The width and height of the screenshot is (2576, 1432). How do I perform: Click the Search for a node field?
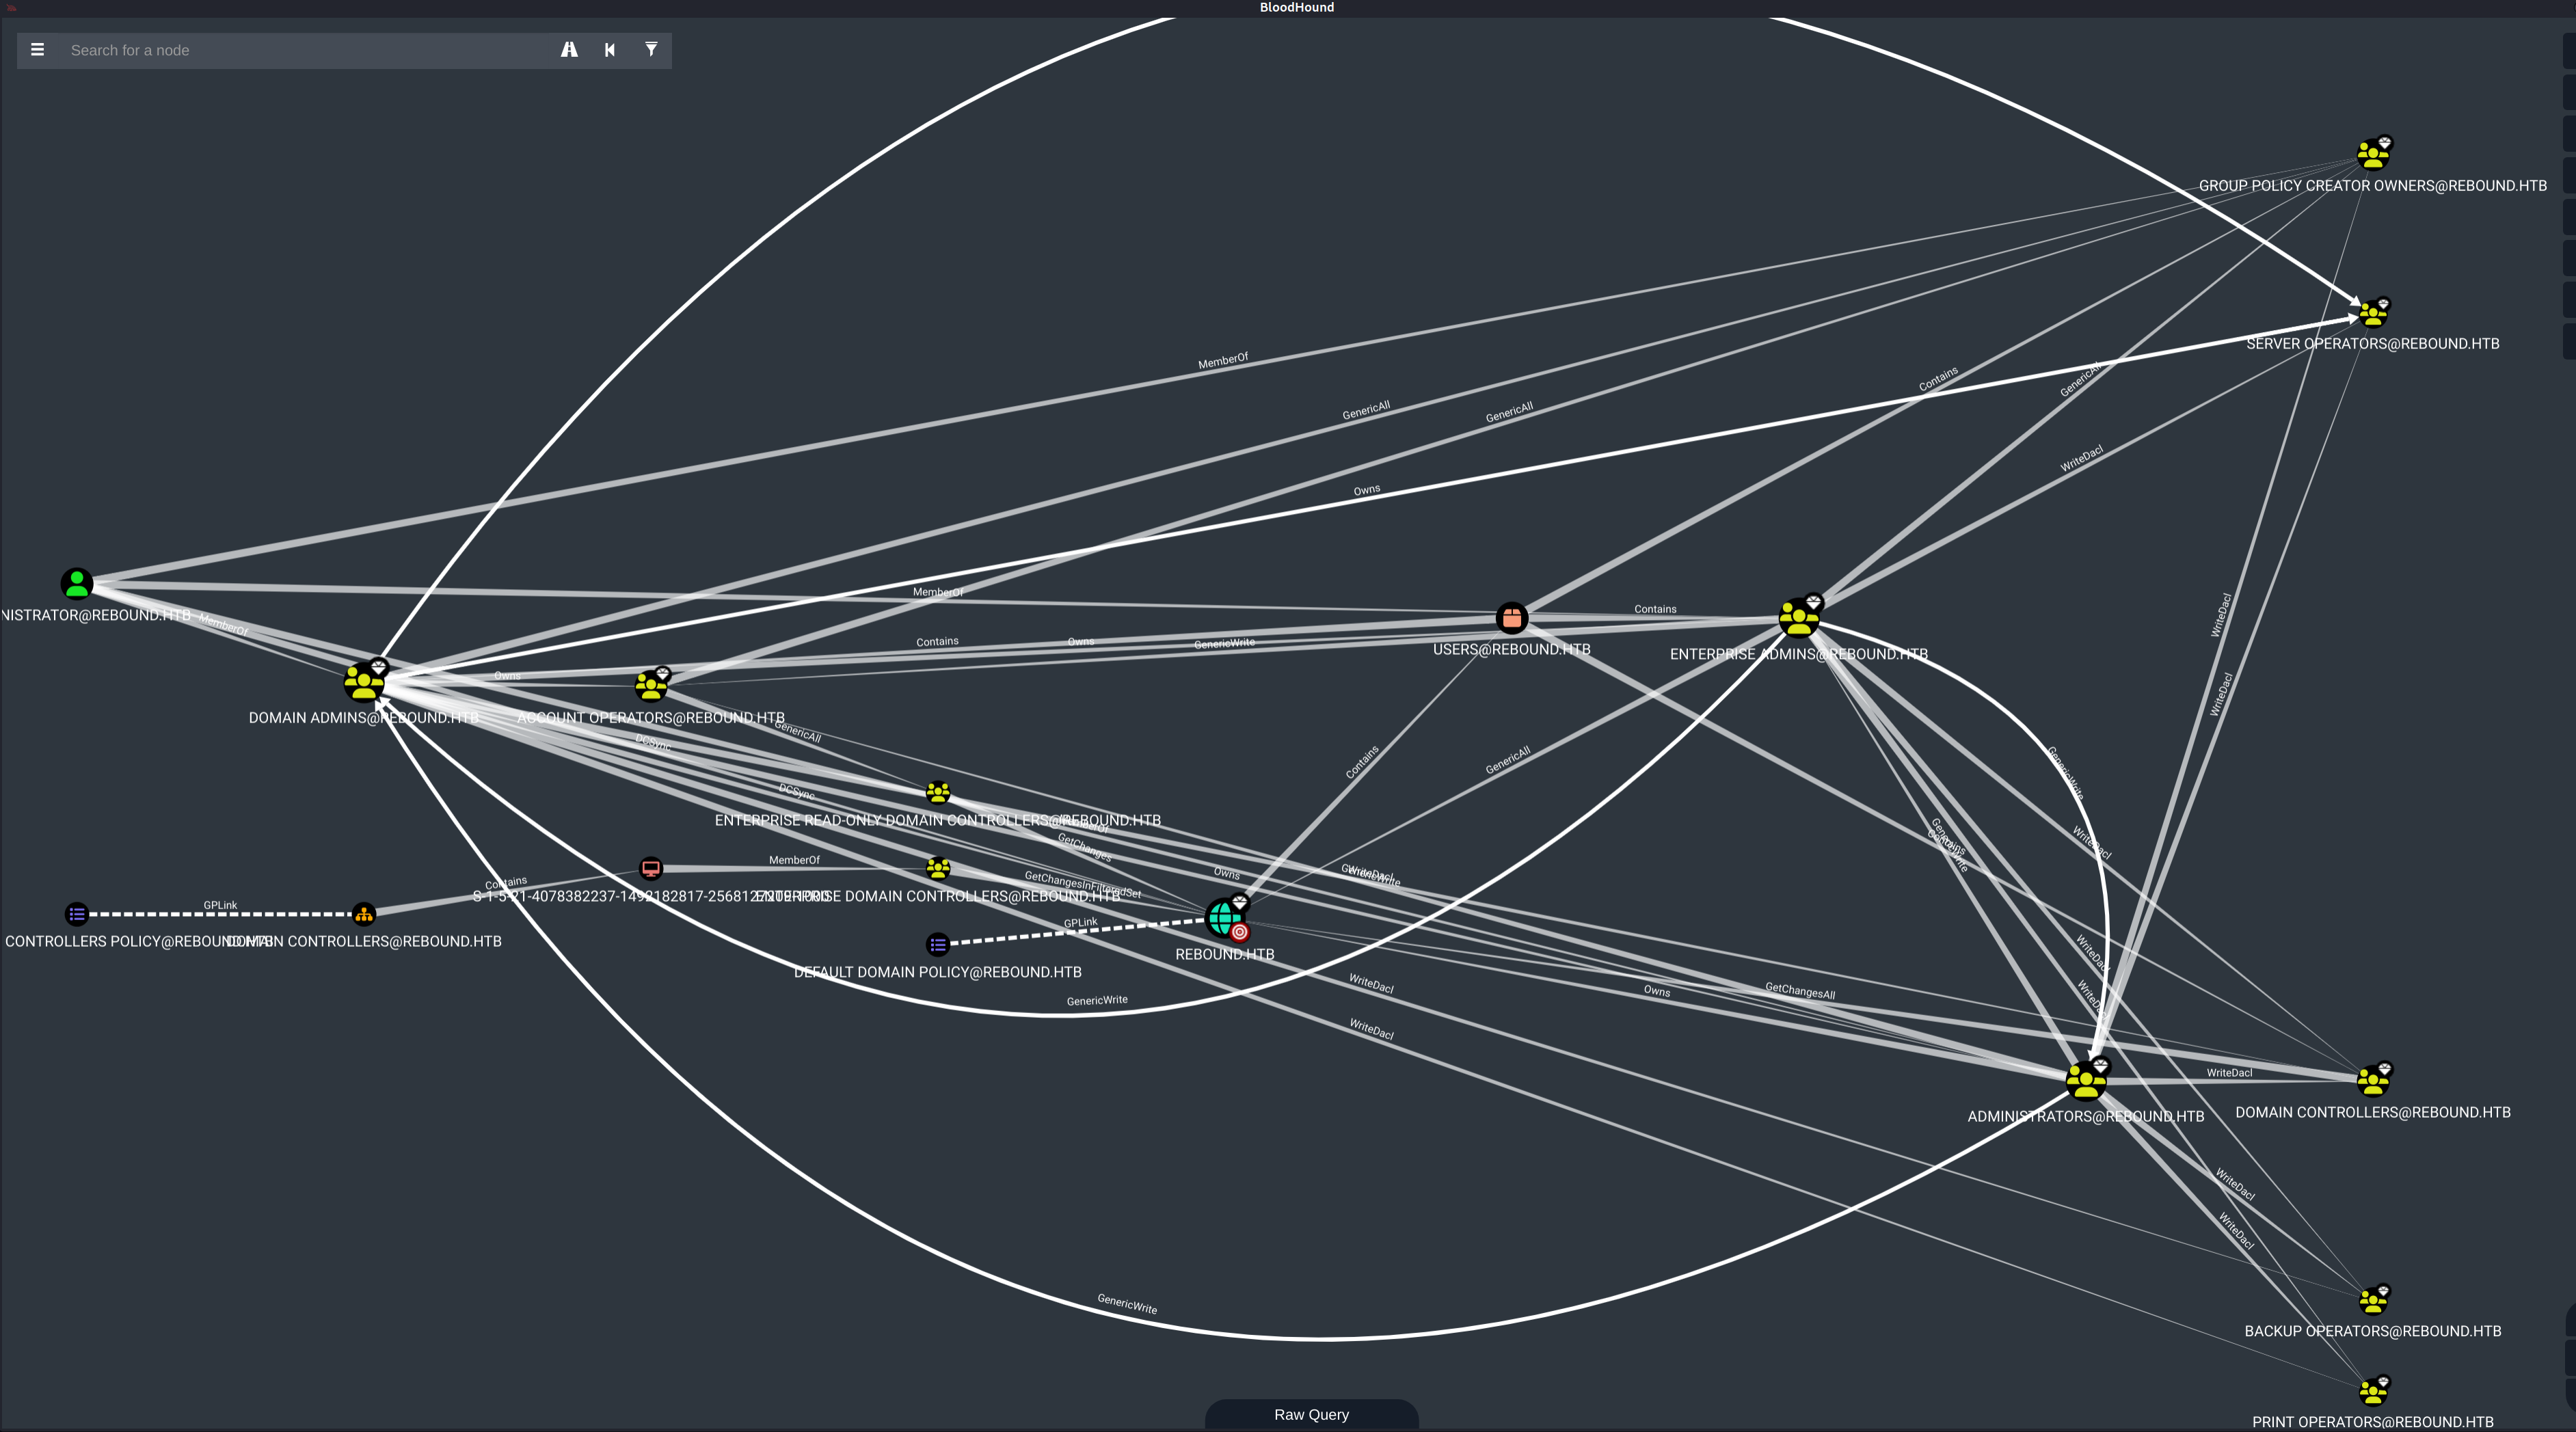point(300,50)
